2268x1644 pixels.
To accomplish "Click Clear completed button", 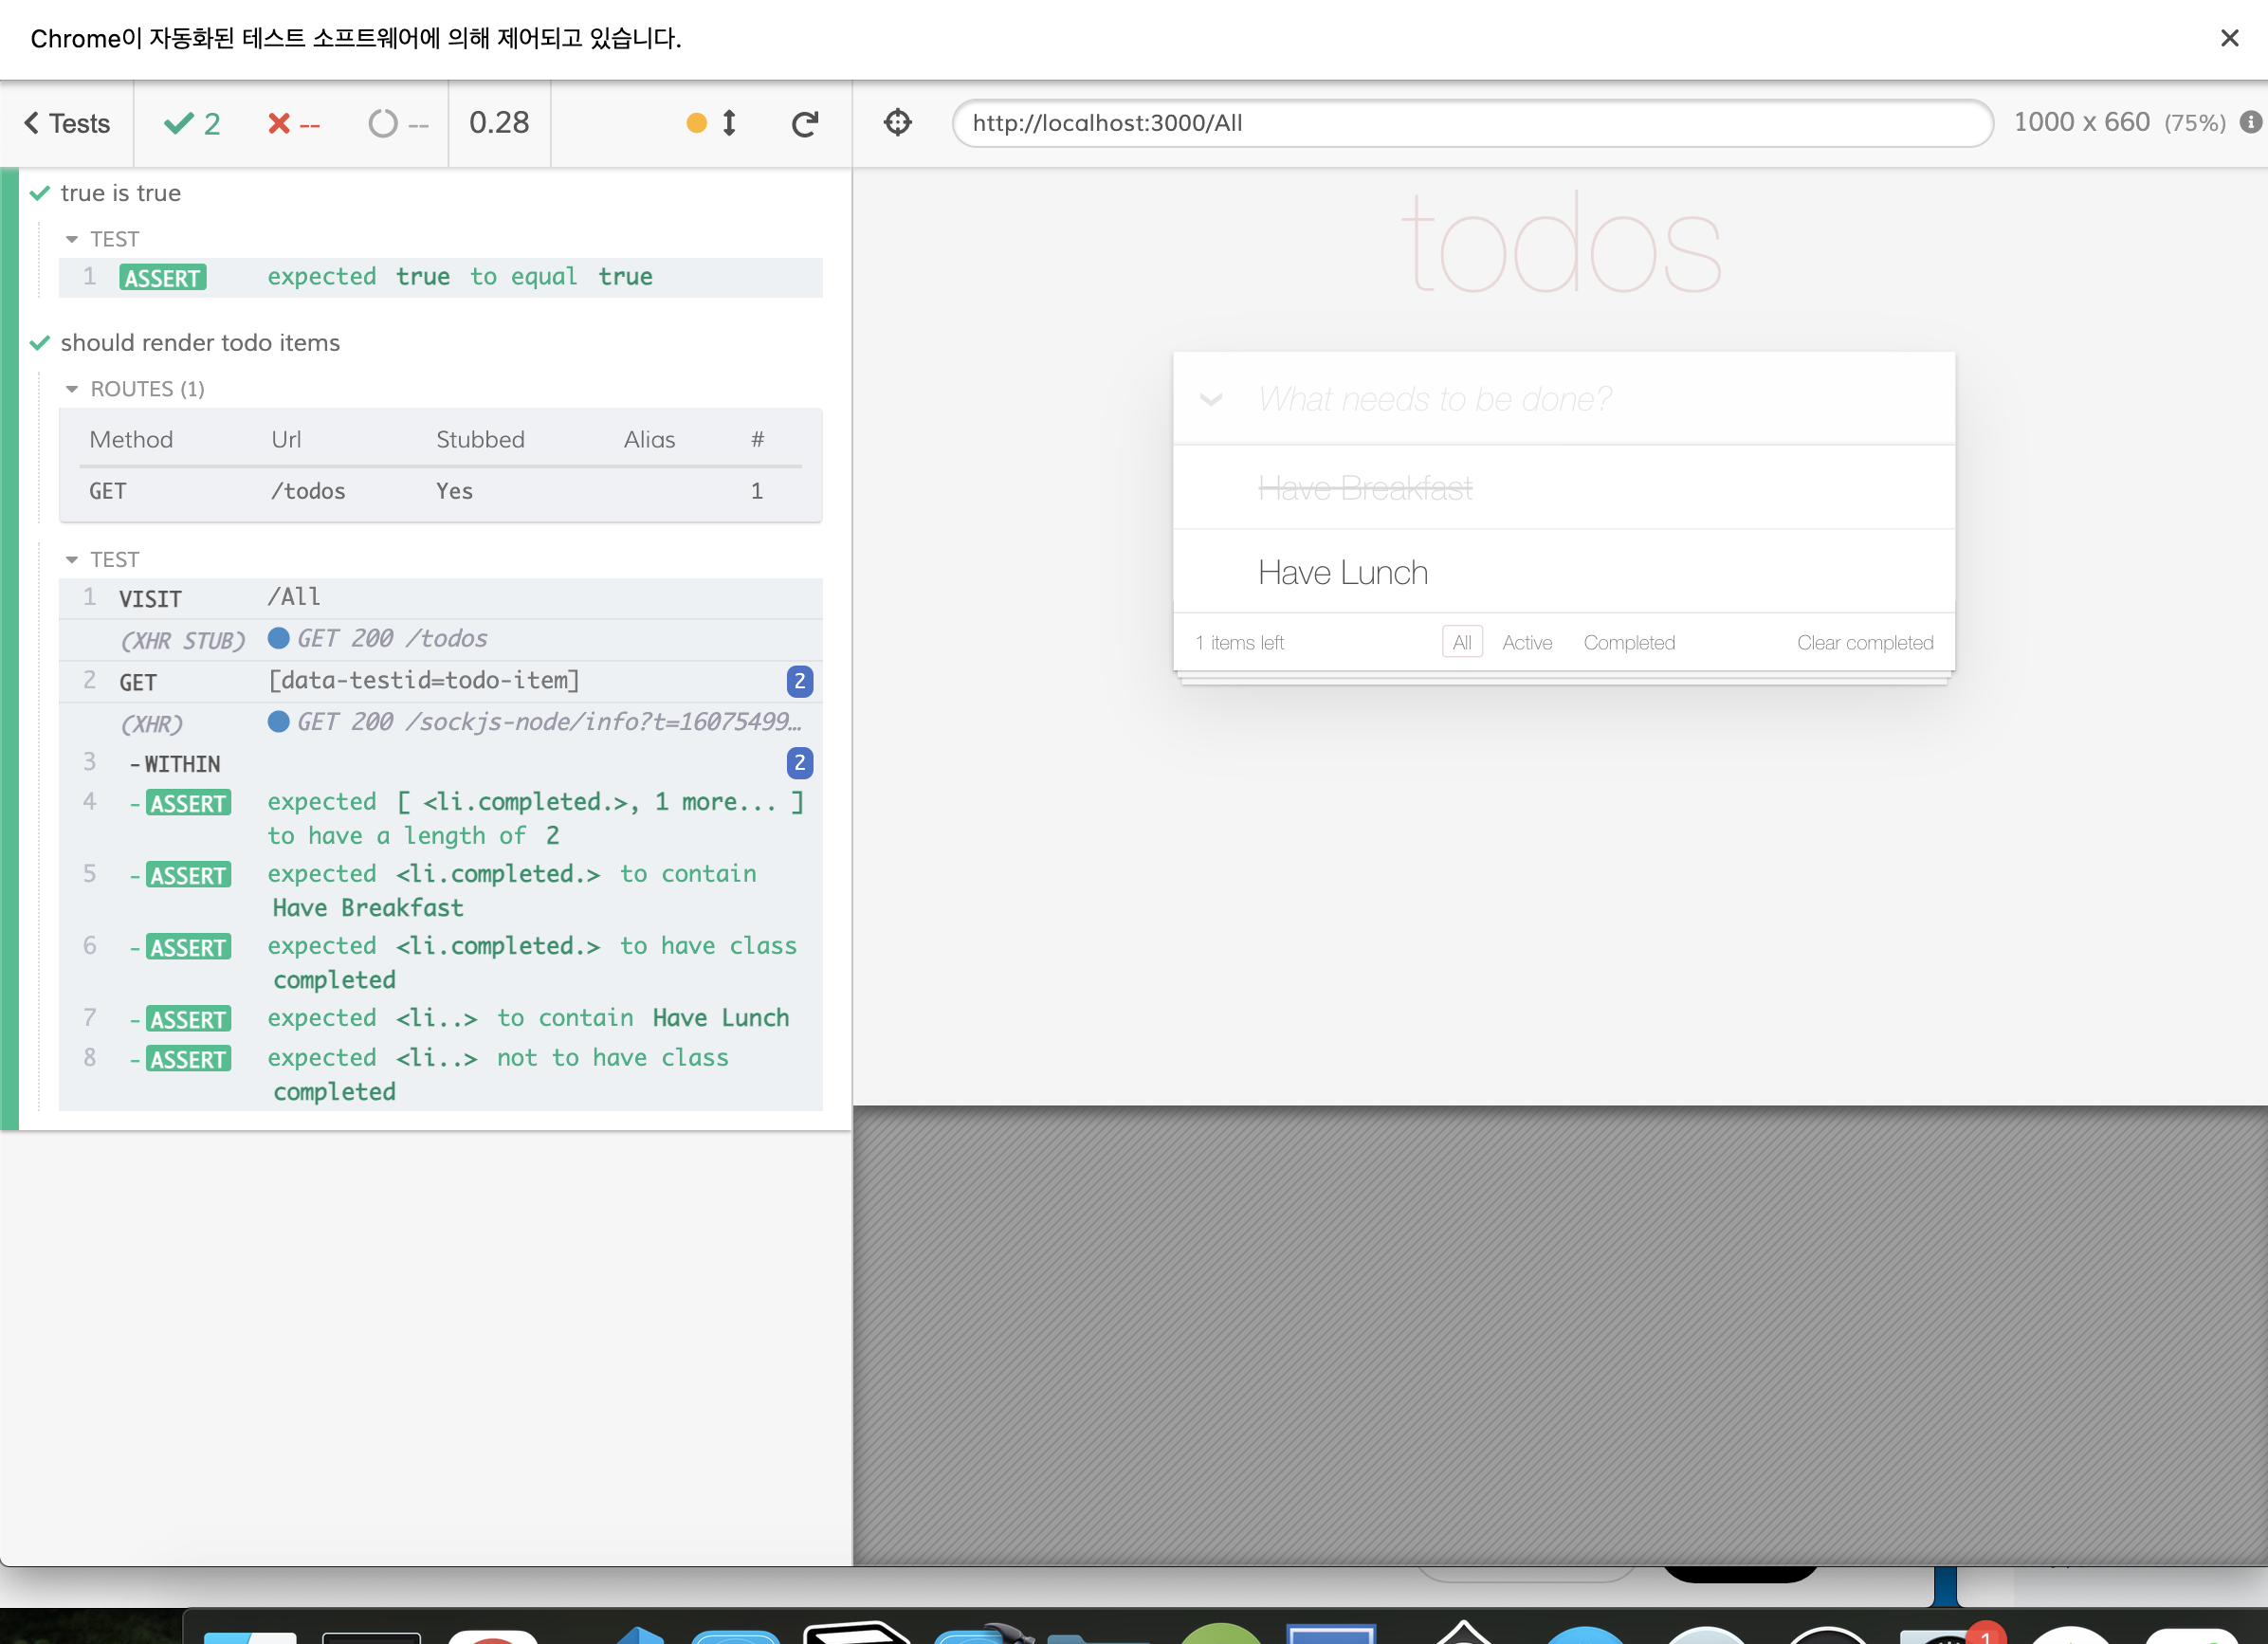I will coord(1864,642).
